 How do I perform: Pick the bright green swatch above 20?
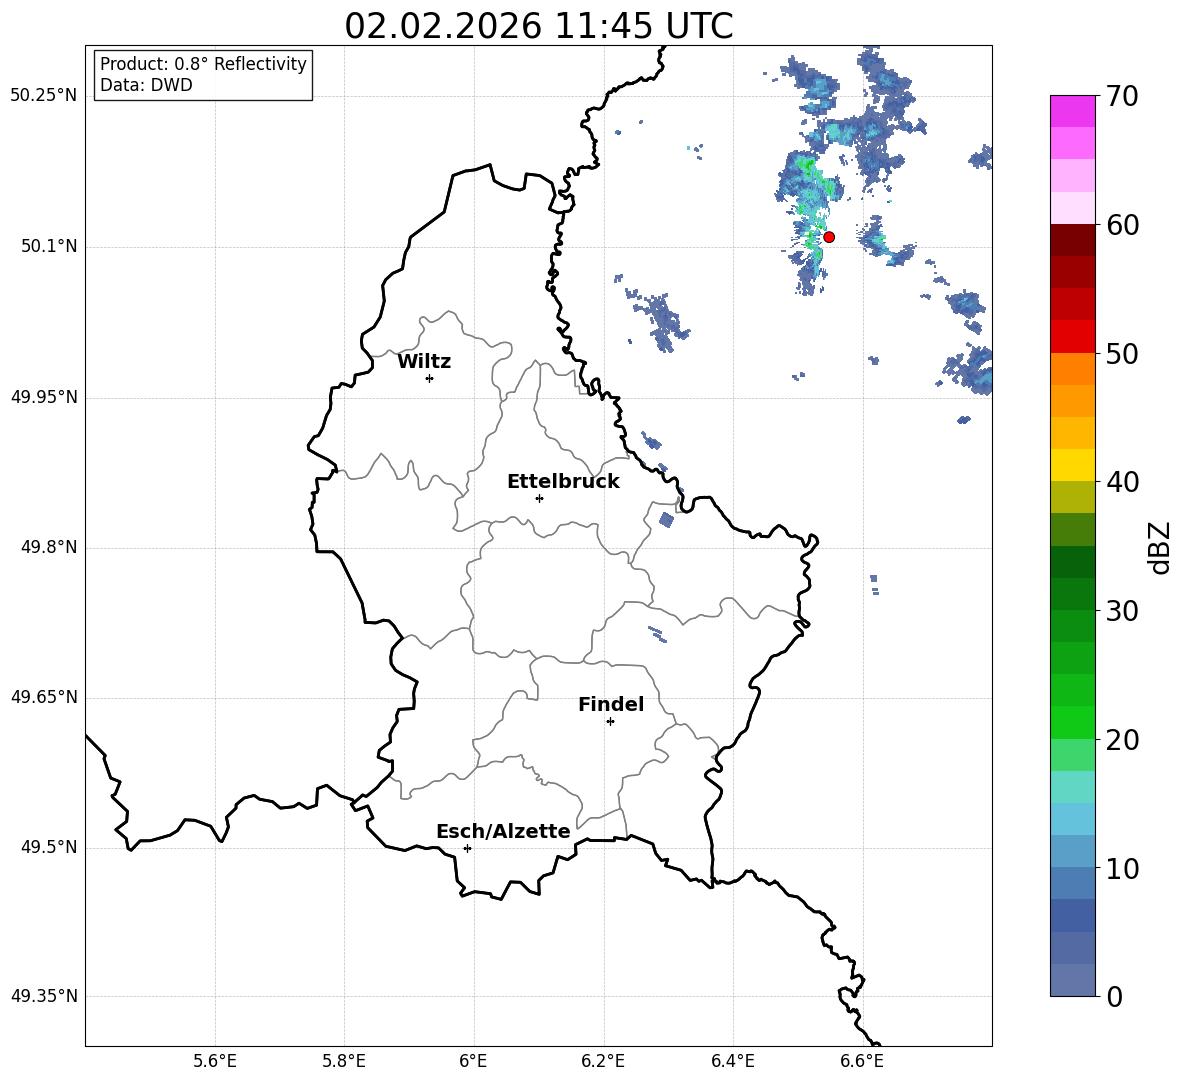pyautogui.click(x=1072, y=722)
